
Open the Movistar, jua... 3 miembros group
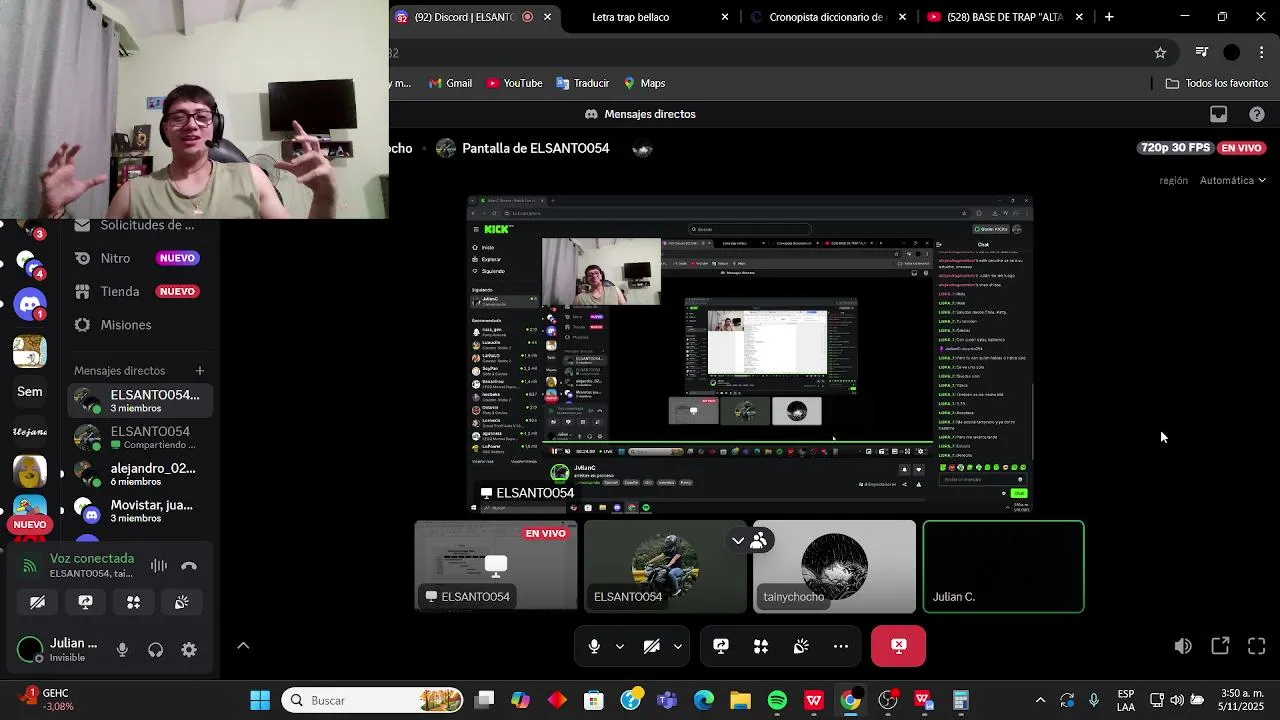tap(140, 511)
